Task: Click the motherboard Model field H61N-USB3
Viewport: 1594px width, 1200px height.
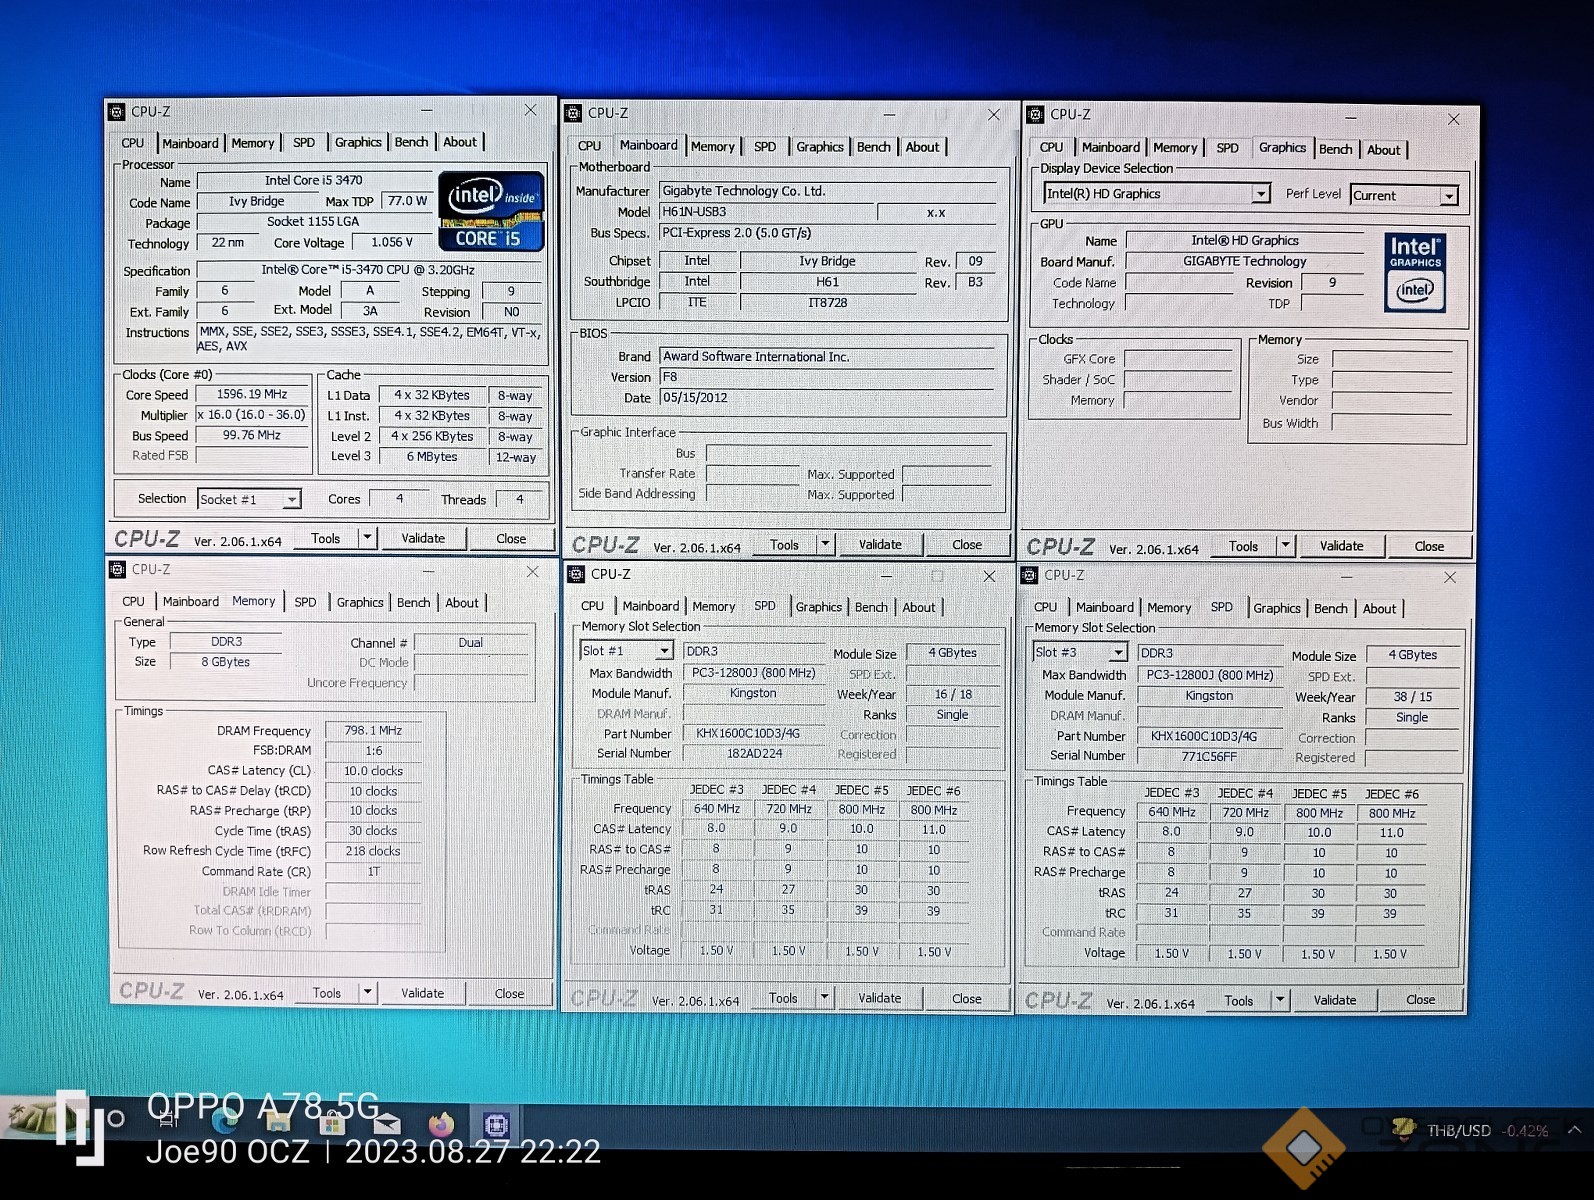Action: click(766, 212)
